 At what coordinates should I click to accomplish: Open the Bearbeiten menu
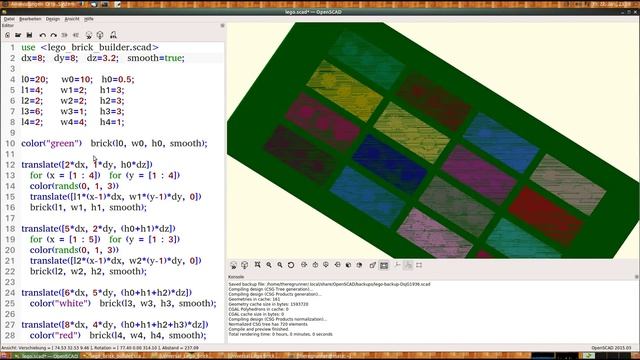coord(30,19)
